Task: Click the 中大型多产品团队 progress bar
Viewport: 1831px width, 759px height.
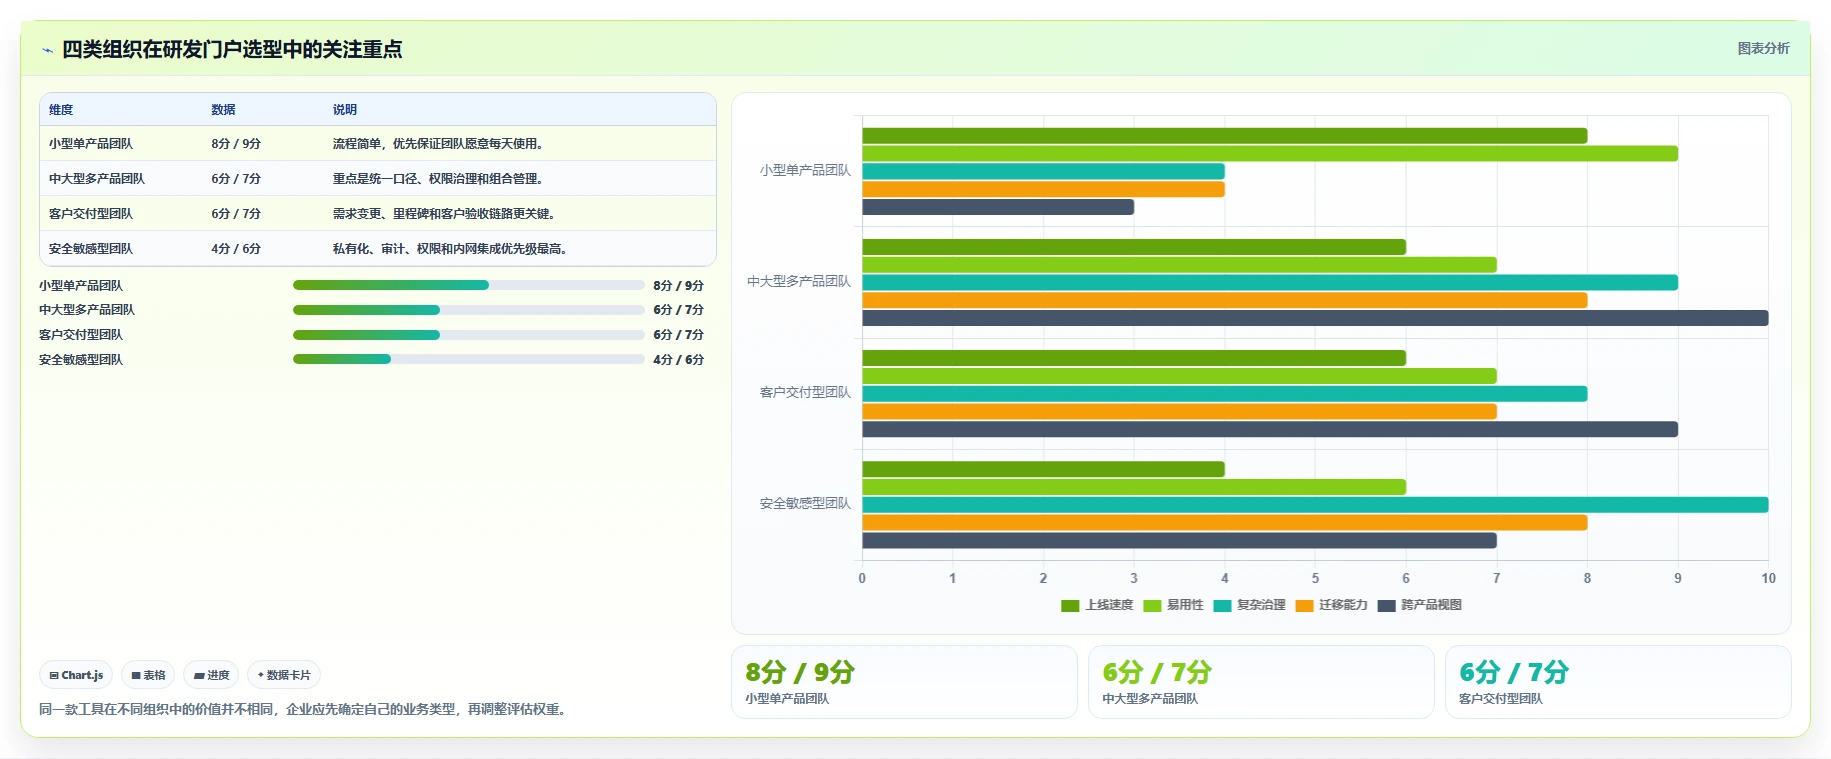Action: [468, 310]
